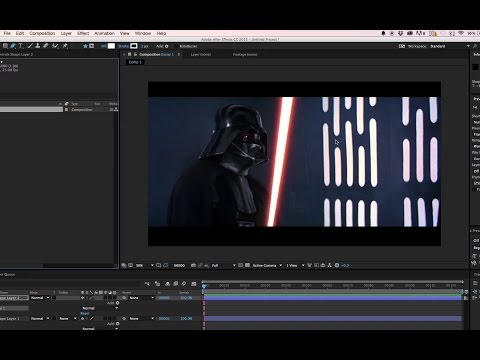
Task: Click the timeline button in viewer footer
Action: click(x=323, y=265)
